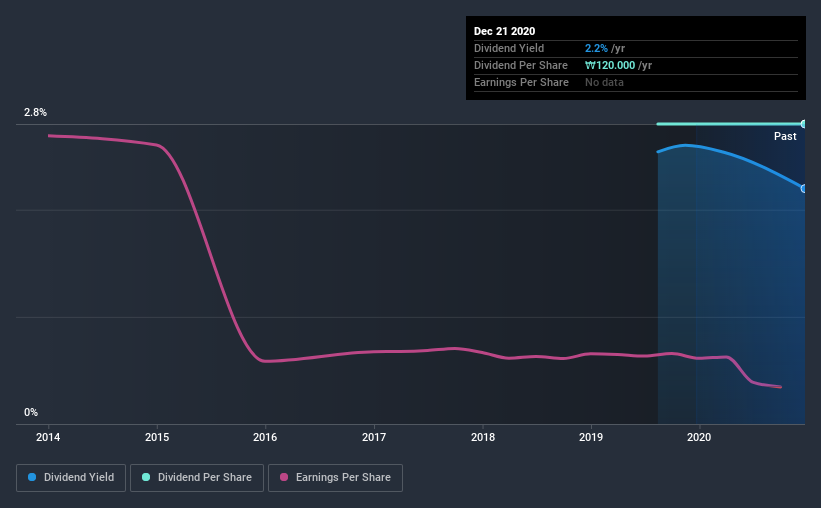The width and height of the screenshot is (821, 508).
Task: Click the 2017 x-axis label
Action: coord(374,437)
